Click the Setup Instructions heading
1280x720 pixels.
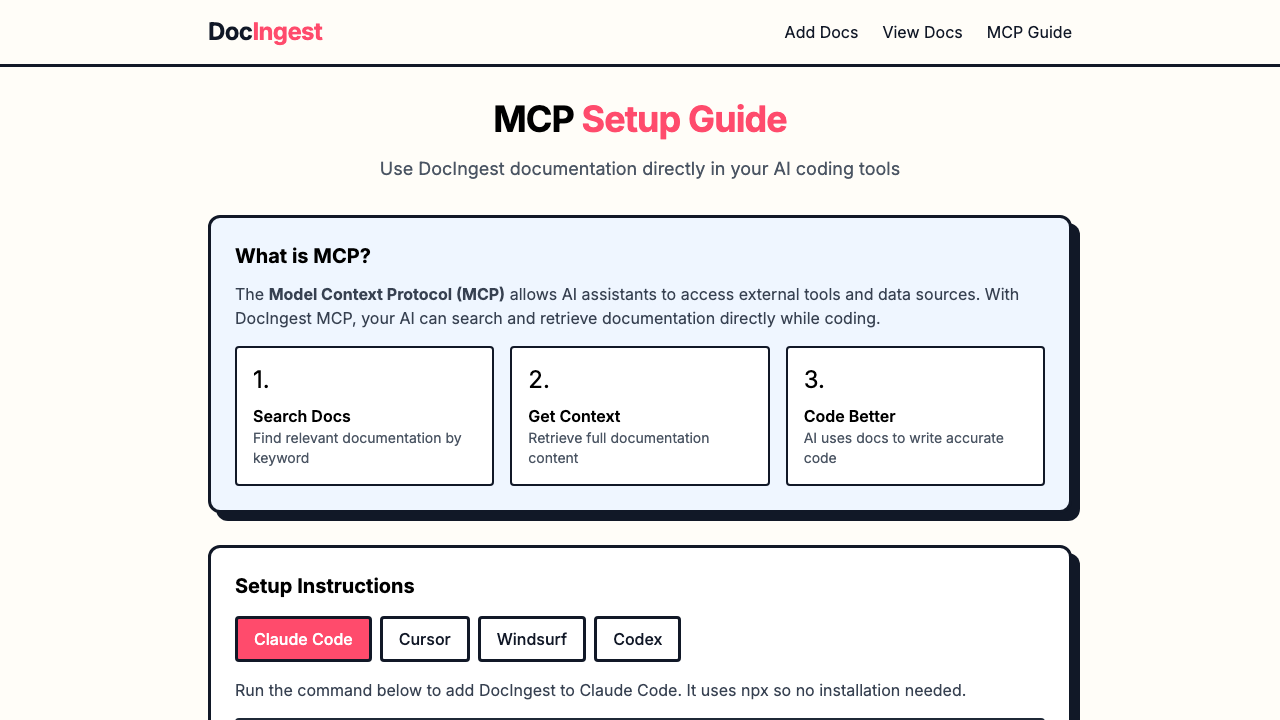(324, 586)
